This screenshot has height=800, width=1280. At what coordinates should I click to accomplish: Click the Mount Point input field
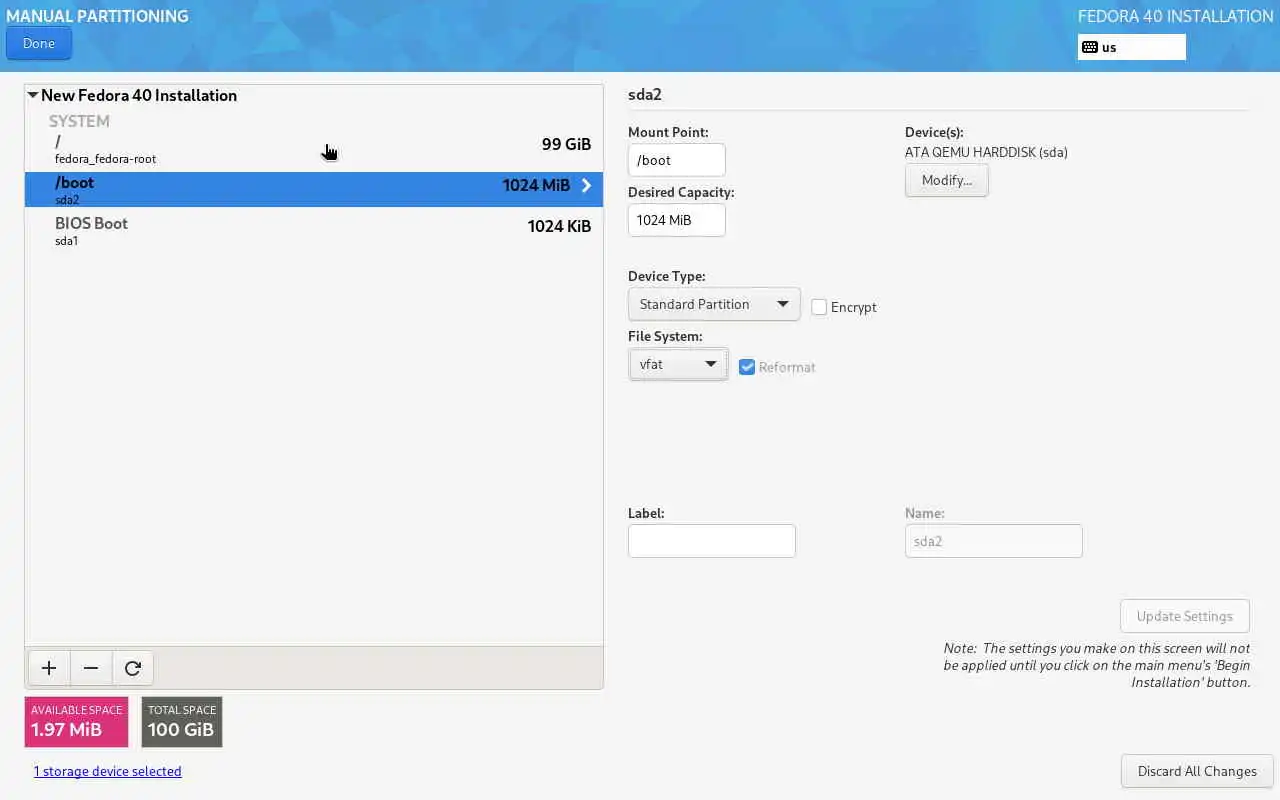point(677,160)
